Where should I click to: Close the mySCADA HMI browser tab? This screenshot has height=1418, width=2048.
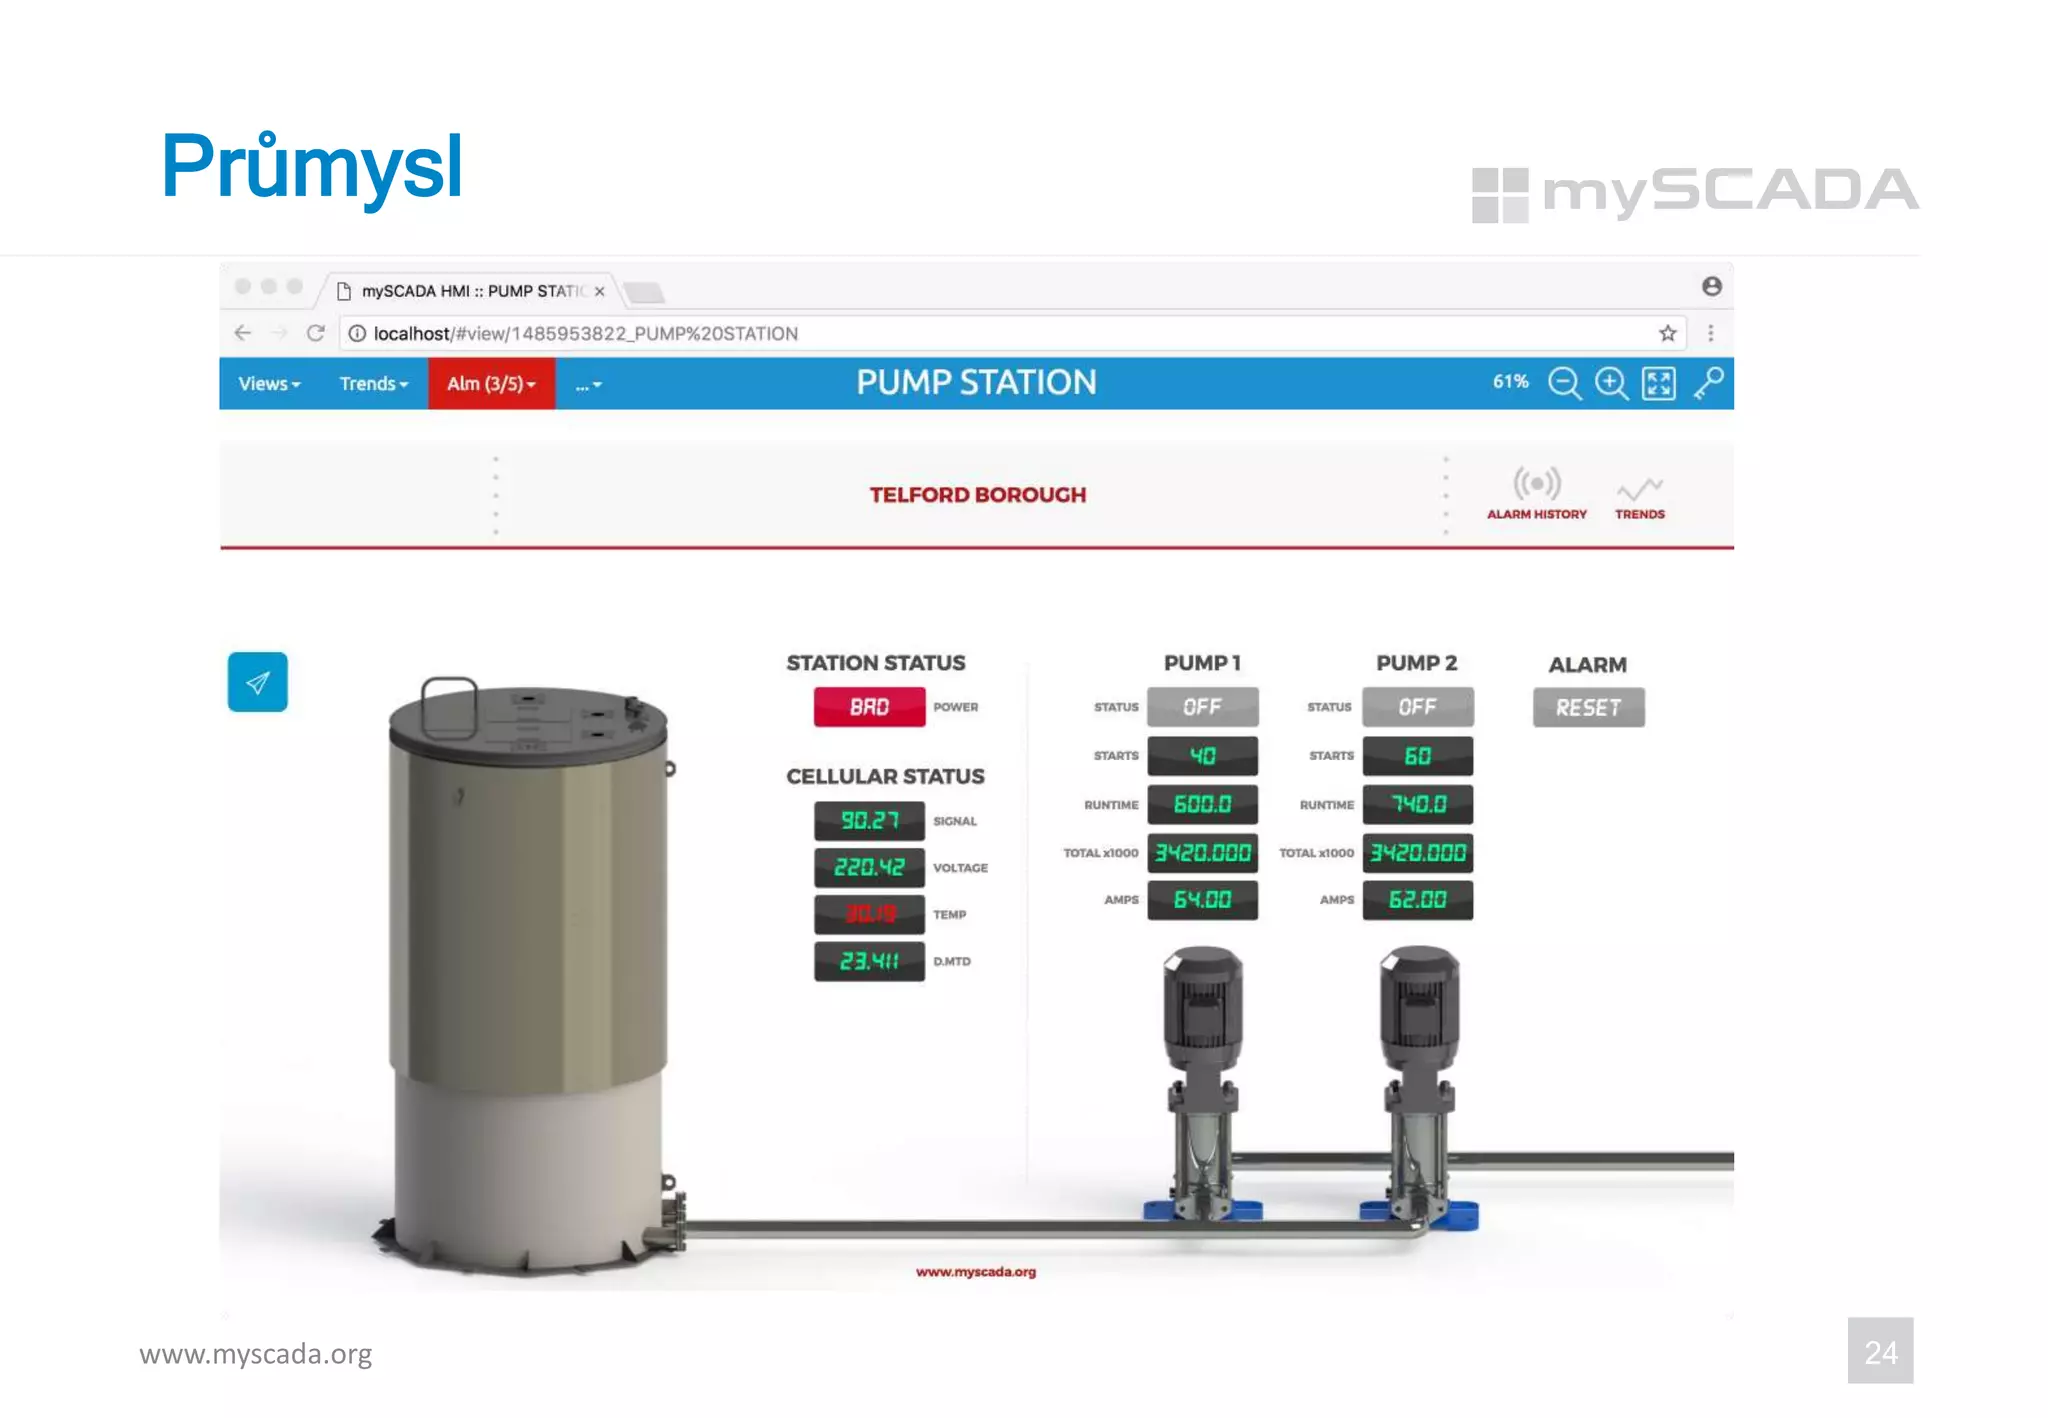(599, 291)
